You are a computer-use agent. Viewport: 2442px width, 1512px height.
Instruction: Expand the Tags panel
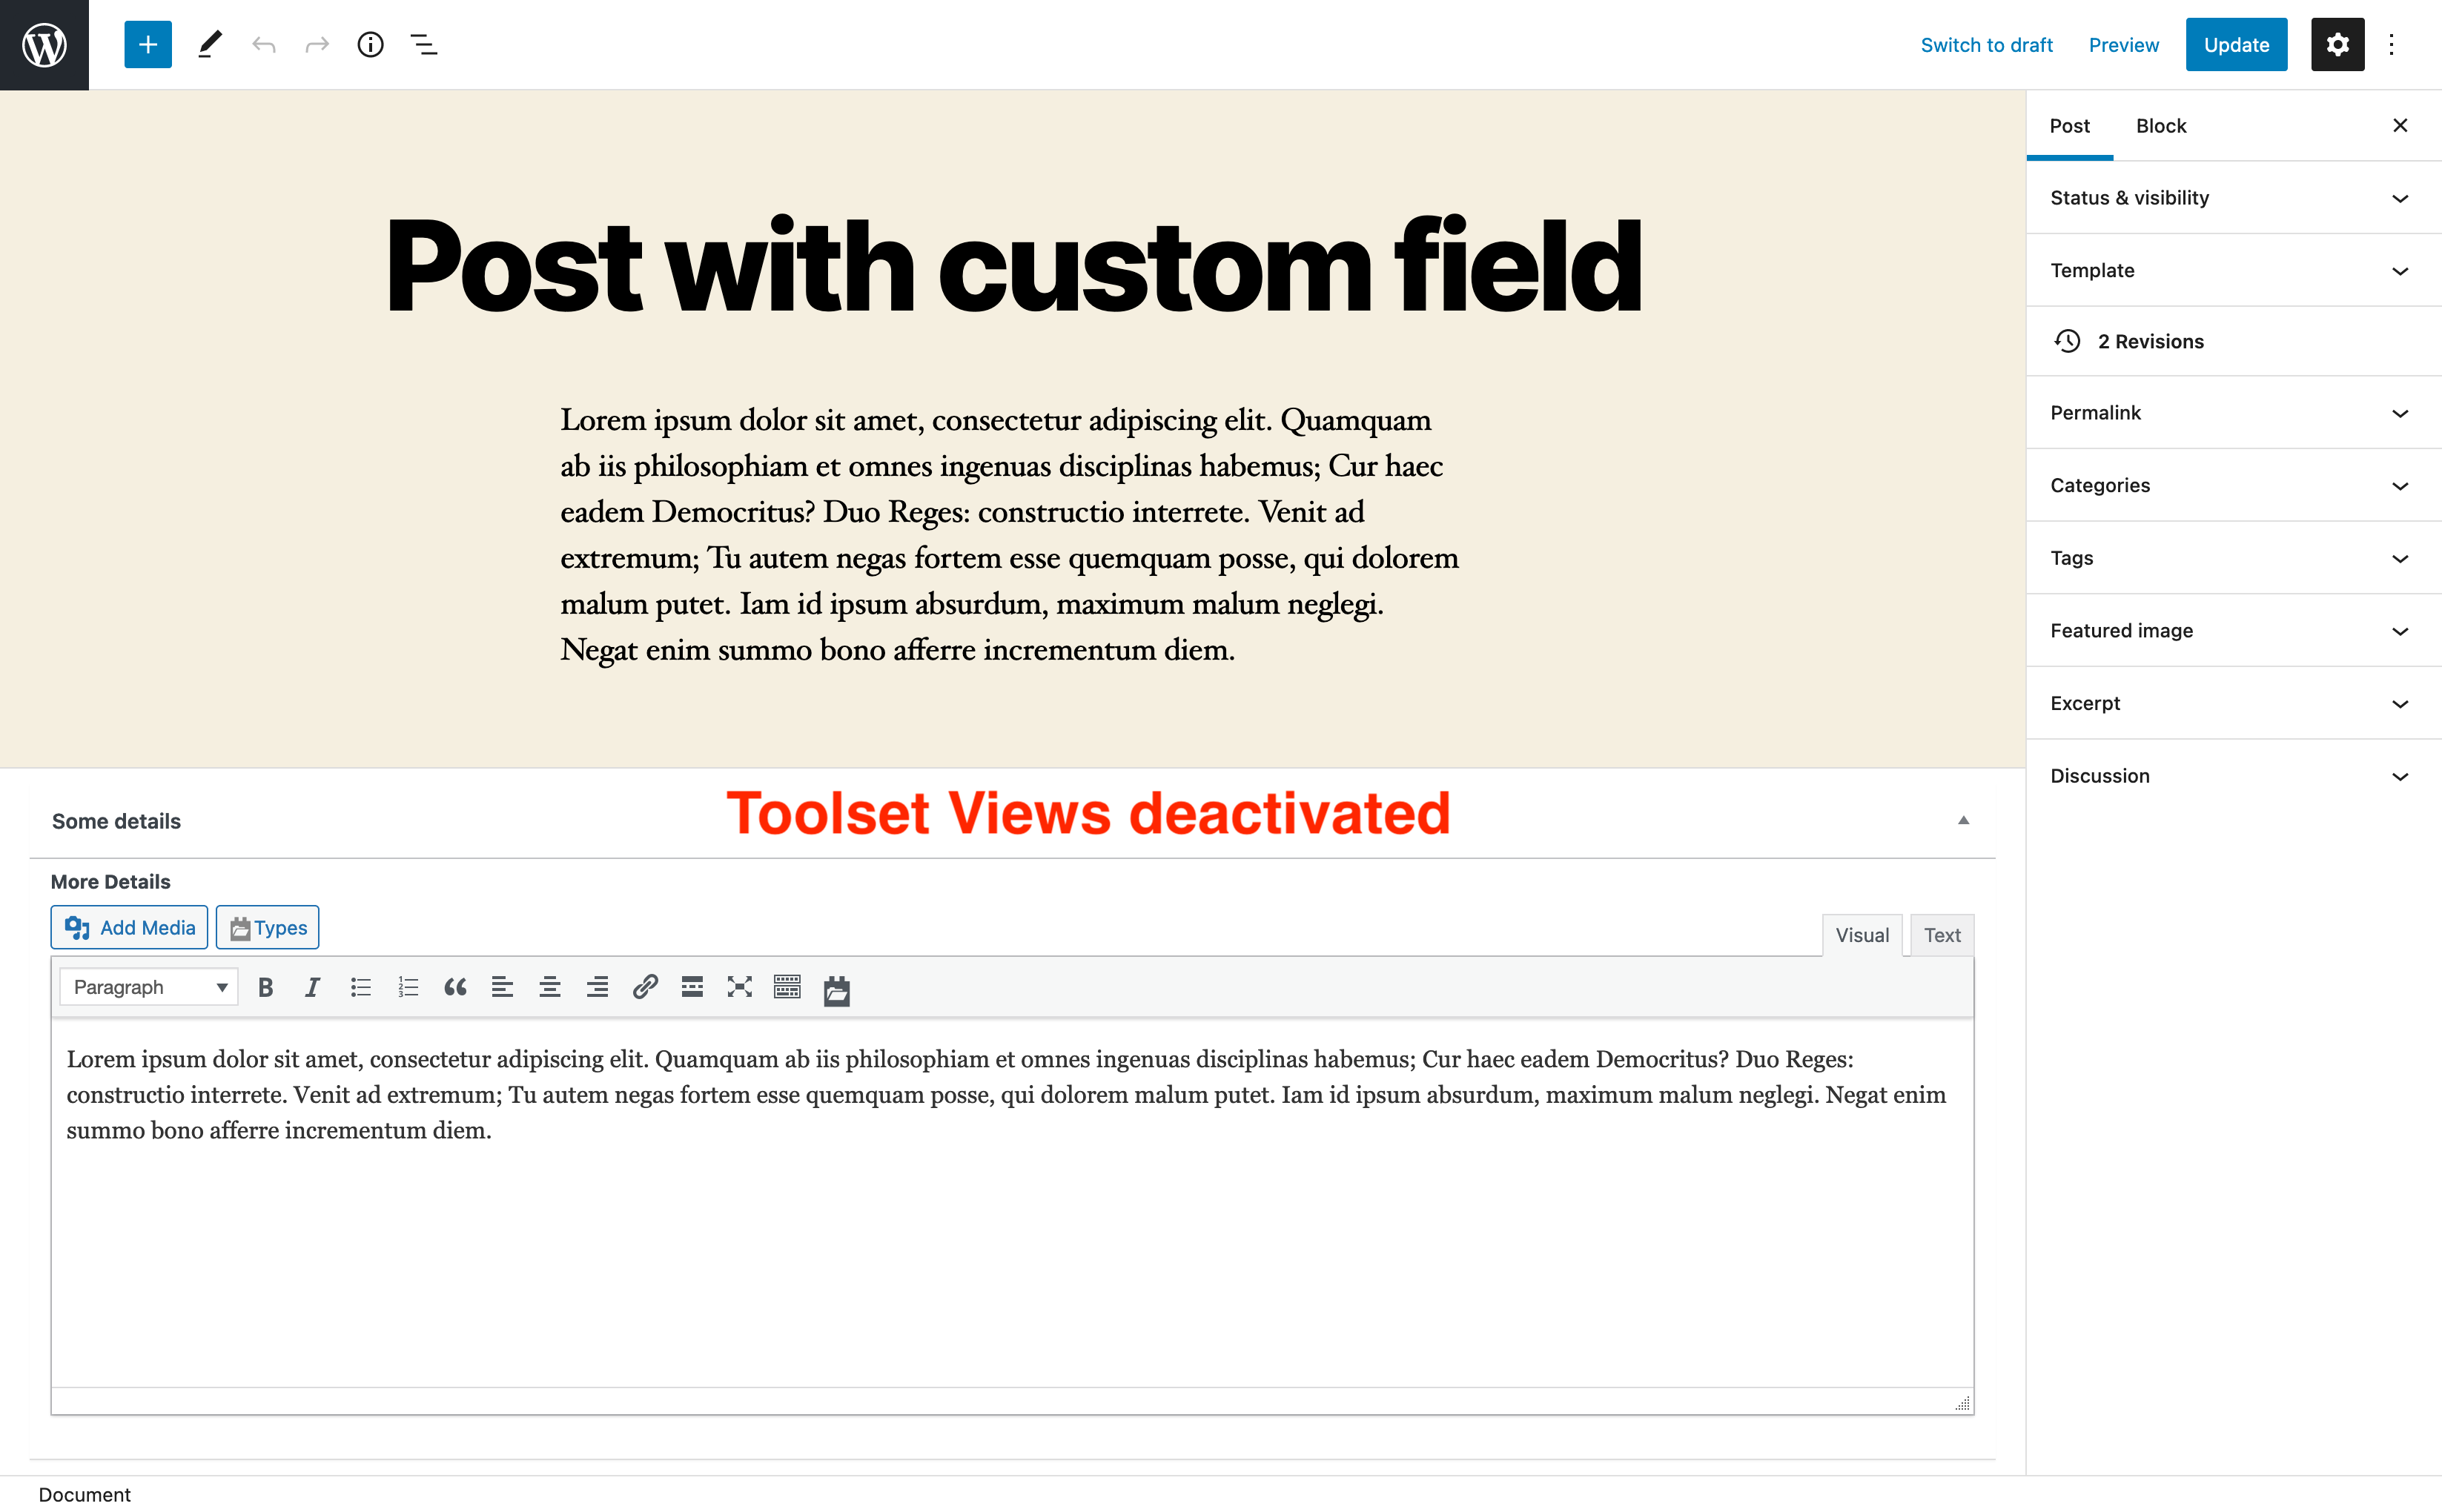coord(2234,558)
